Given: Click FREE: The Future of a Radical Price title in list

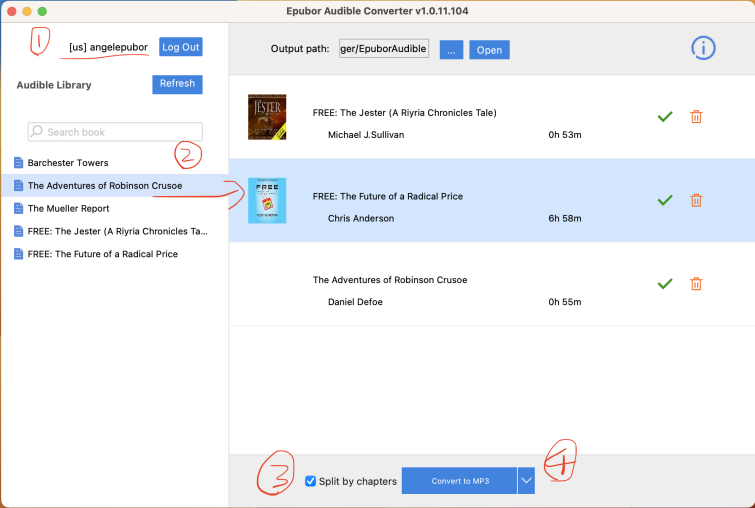Looking at the screenshot, I should coord(388,196).
